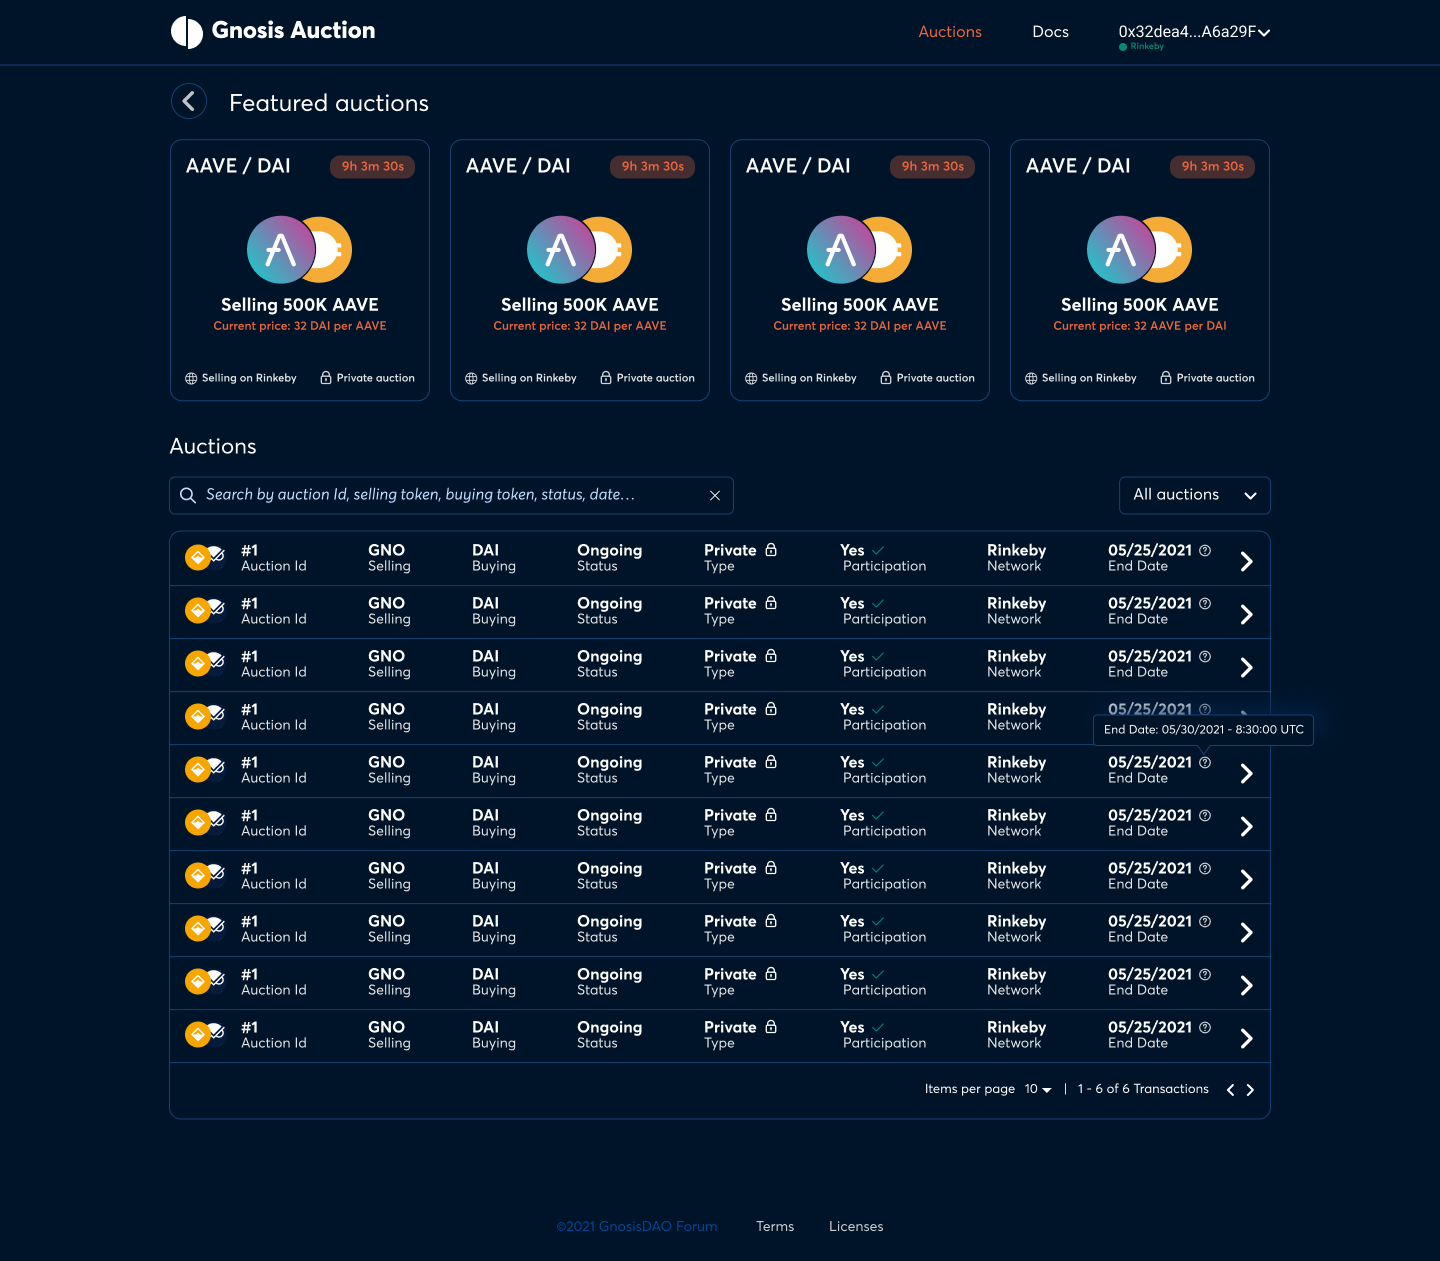Go to the previous page of transactions

(x=1231, y=1090)
